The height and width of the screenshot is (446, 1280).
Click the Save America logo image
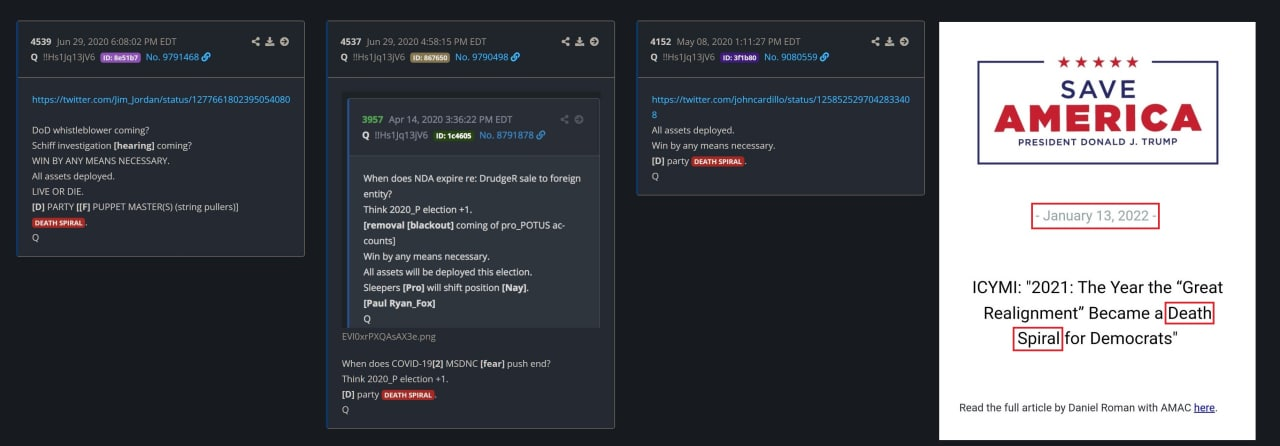(x=1097, y=110)
